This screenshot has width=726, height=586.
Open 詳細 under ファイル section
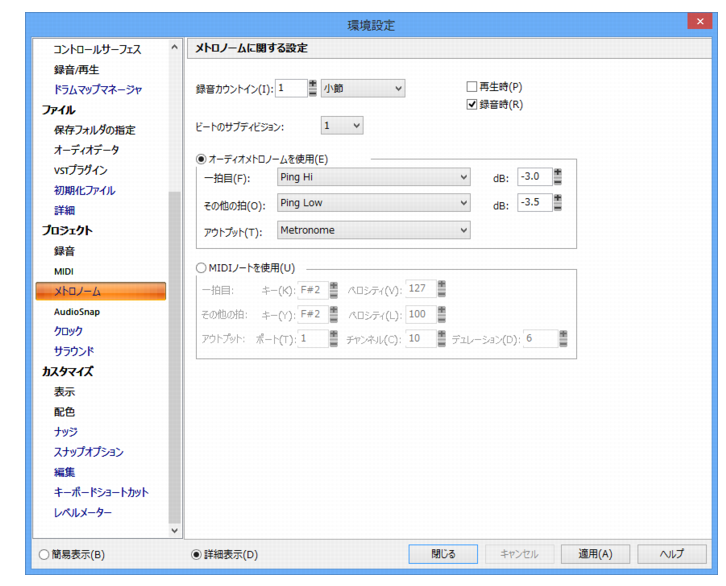64,211
